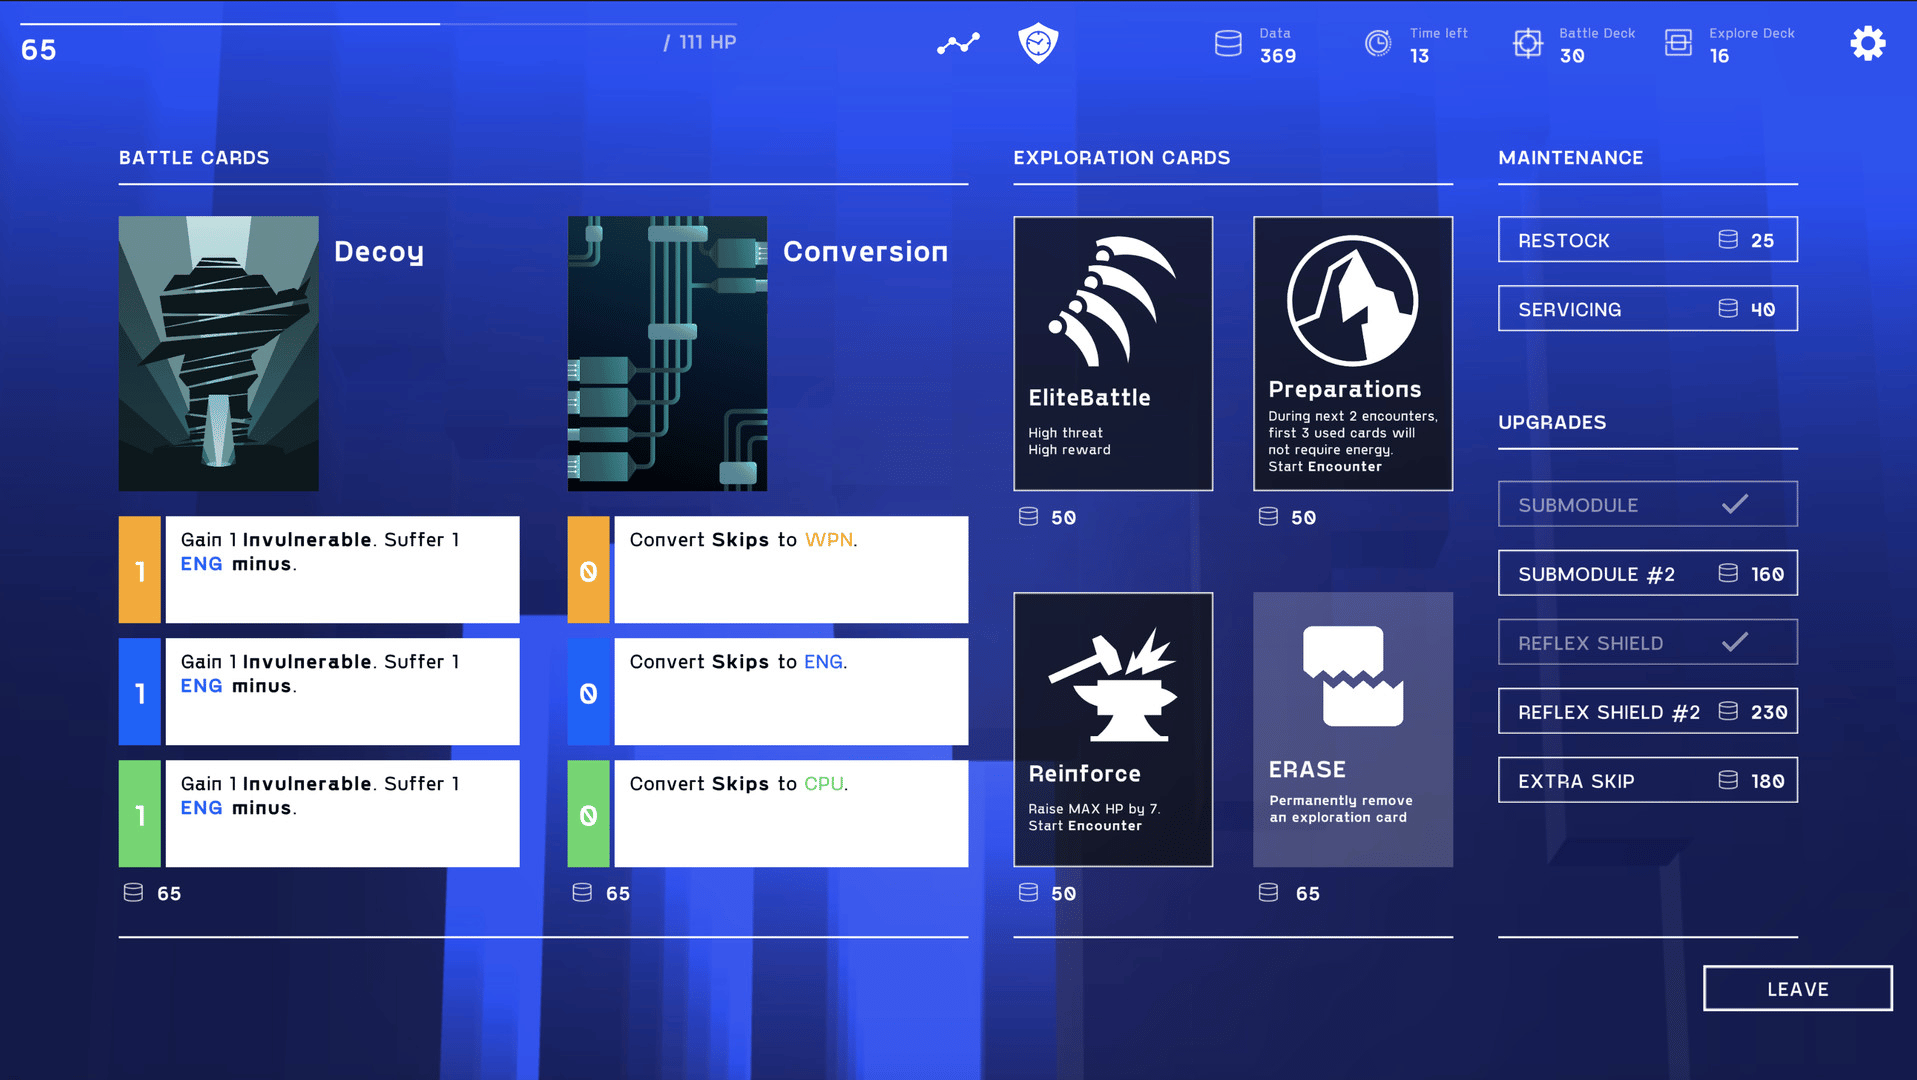Click the Explore Deck icon

tap(1677, 44)
